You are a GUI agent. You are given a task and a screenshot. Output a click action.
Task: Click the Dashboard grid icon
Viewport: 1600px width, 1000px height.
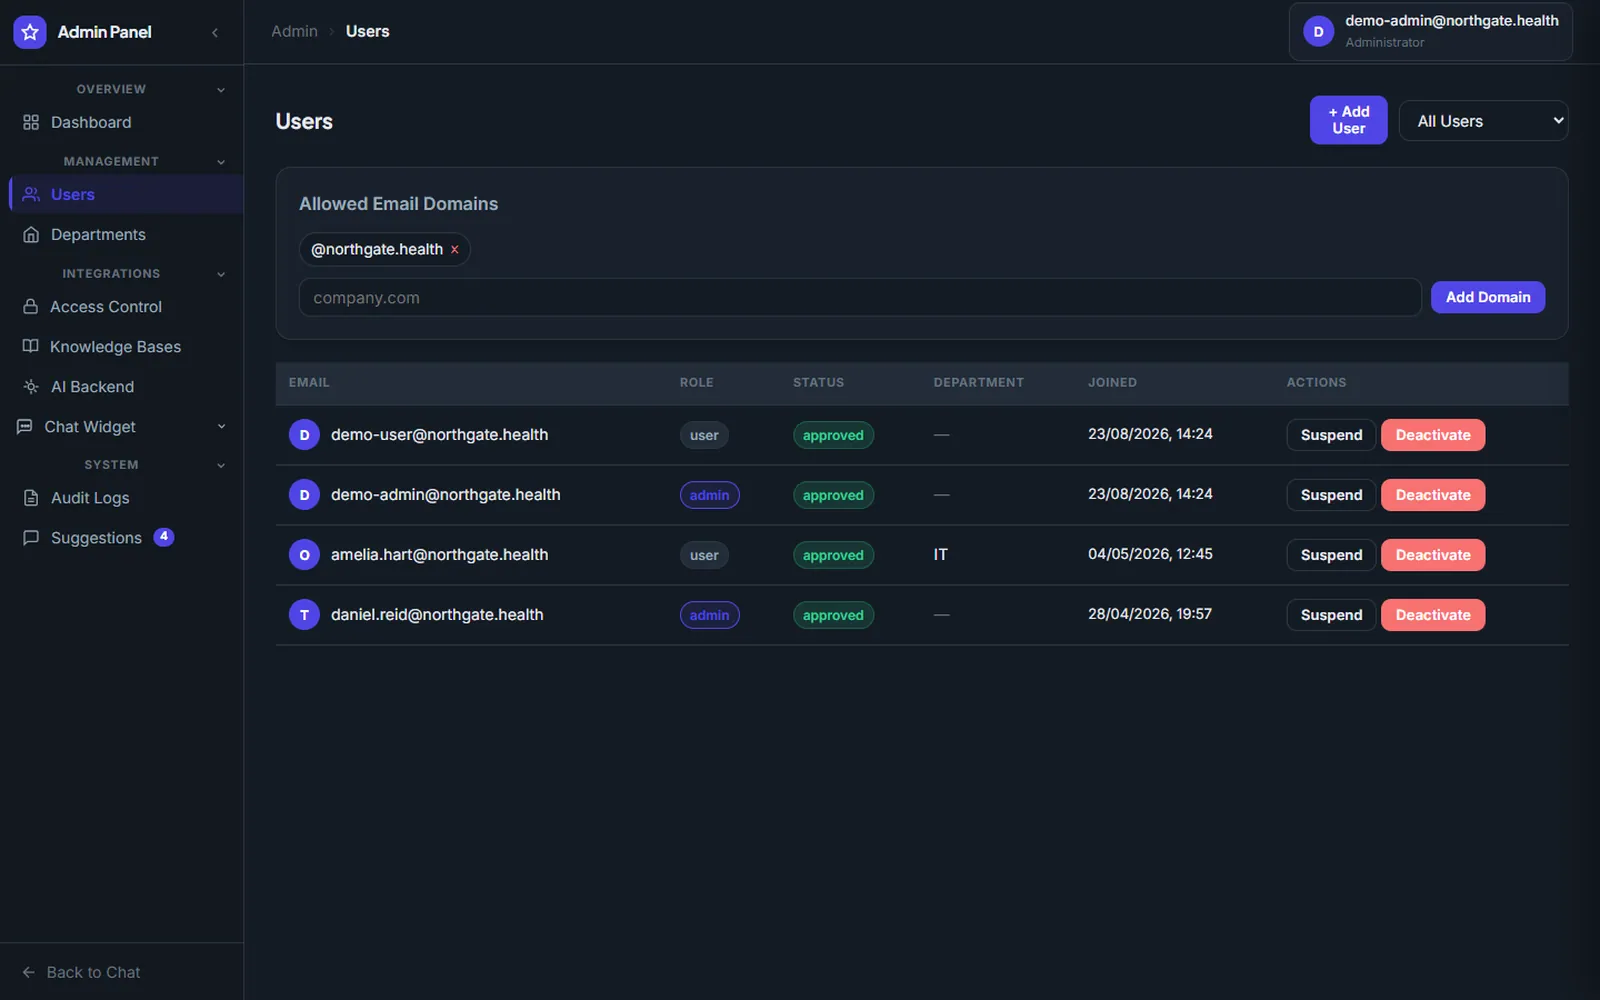(31, 122)
